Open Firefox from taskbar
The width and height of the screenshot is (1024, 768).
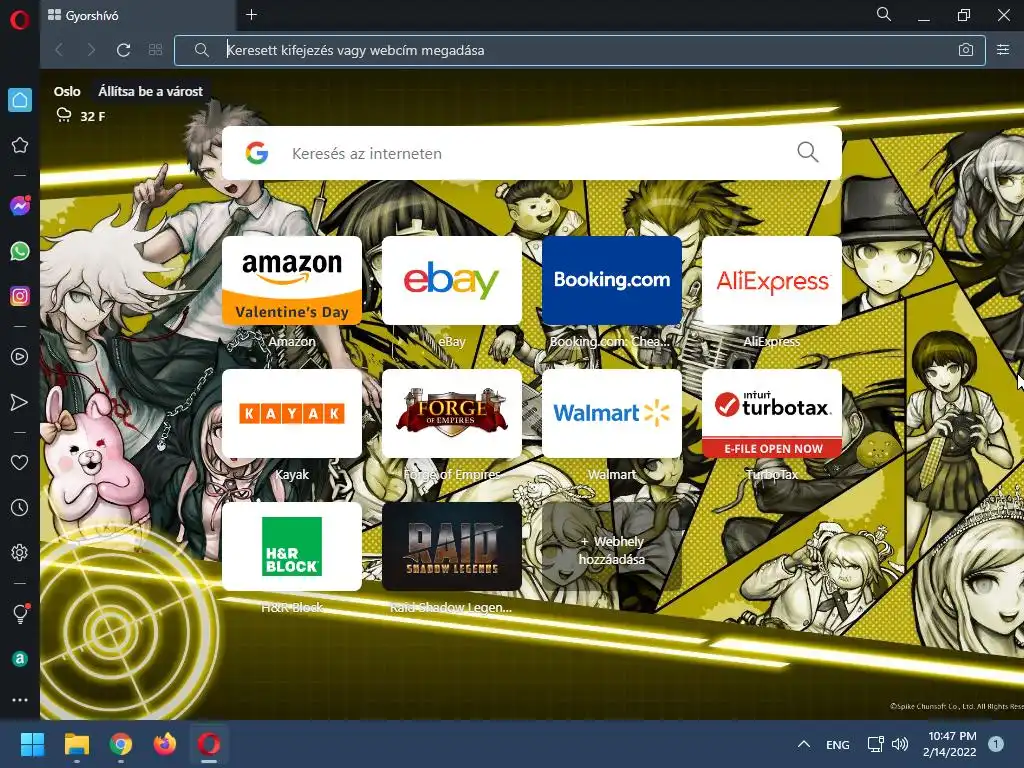165,744
